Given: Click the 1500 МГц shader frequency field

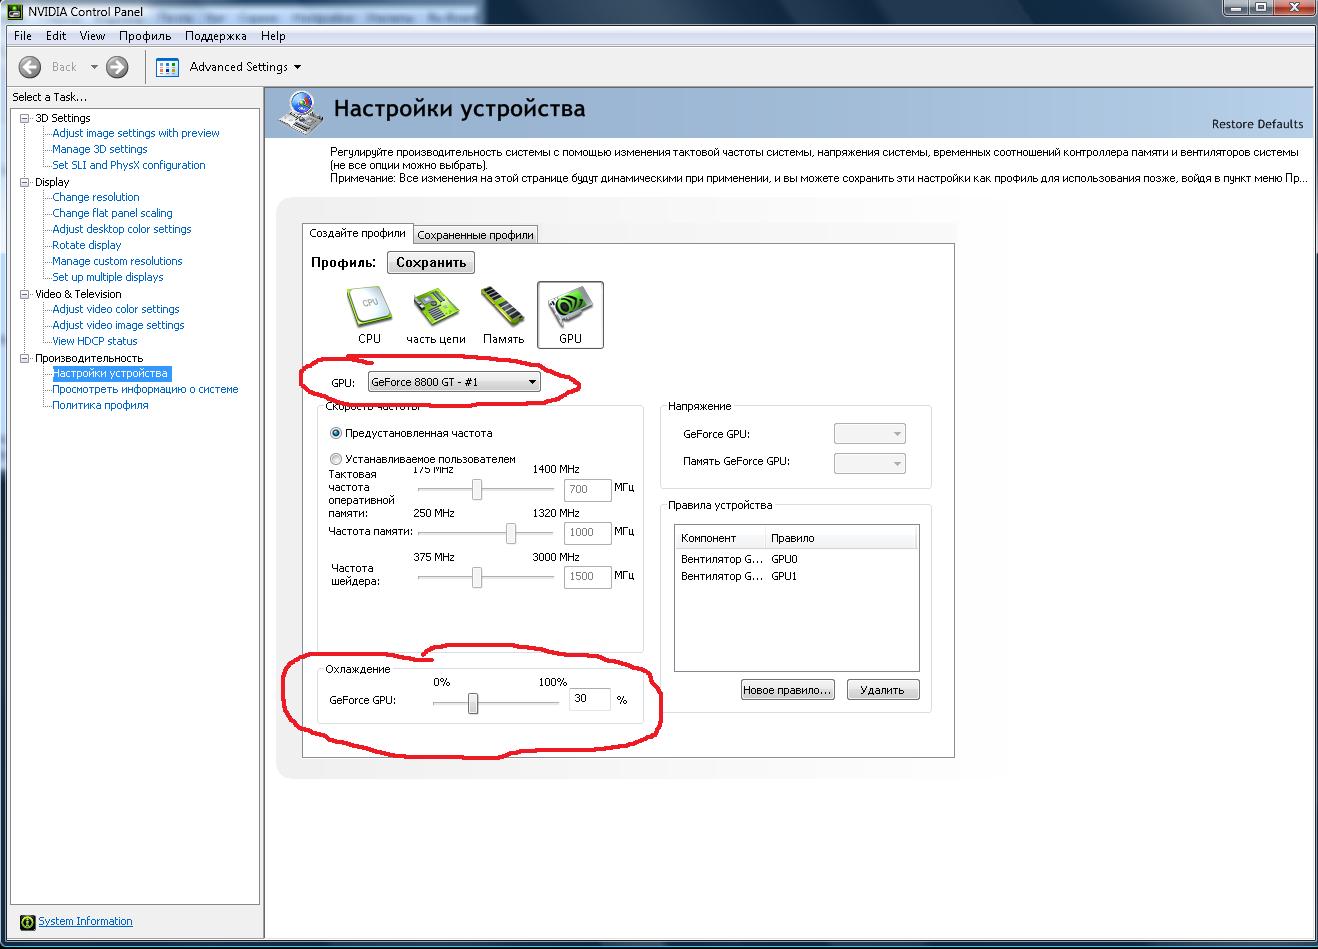Looking at the screenshot, I should [x=588, y=577].
